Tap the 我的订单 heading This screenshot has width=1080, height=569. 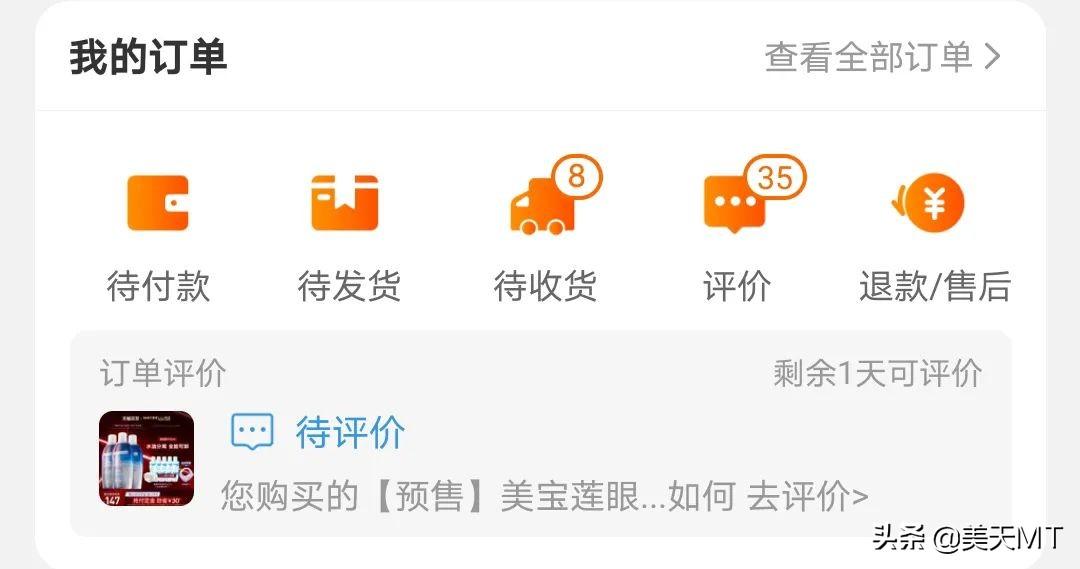tap(148, 56)
